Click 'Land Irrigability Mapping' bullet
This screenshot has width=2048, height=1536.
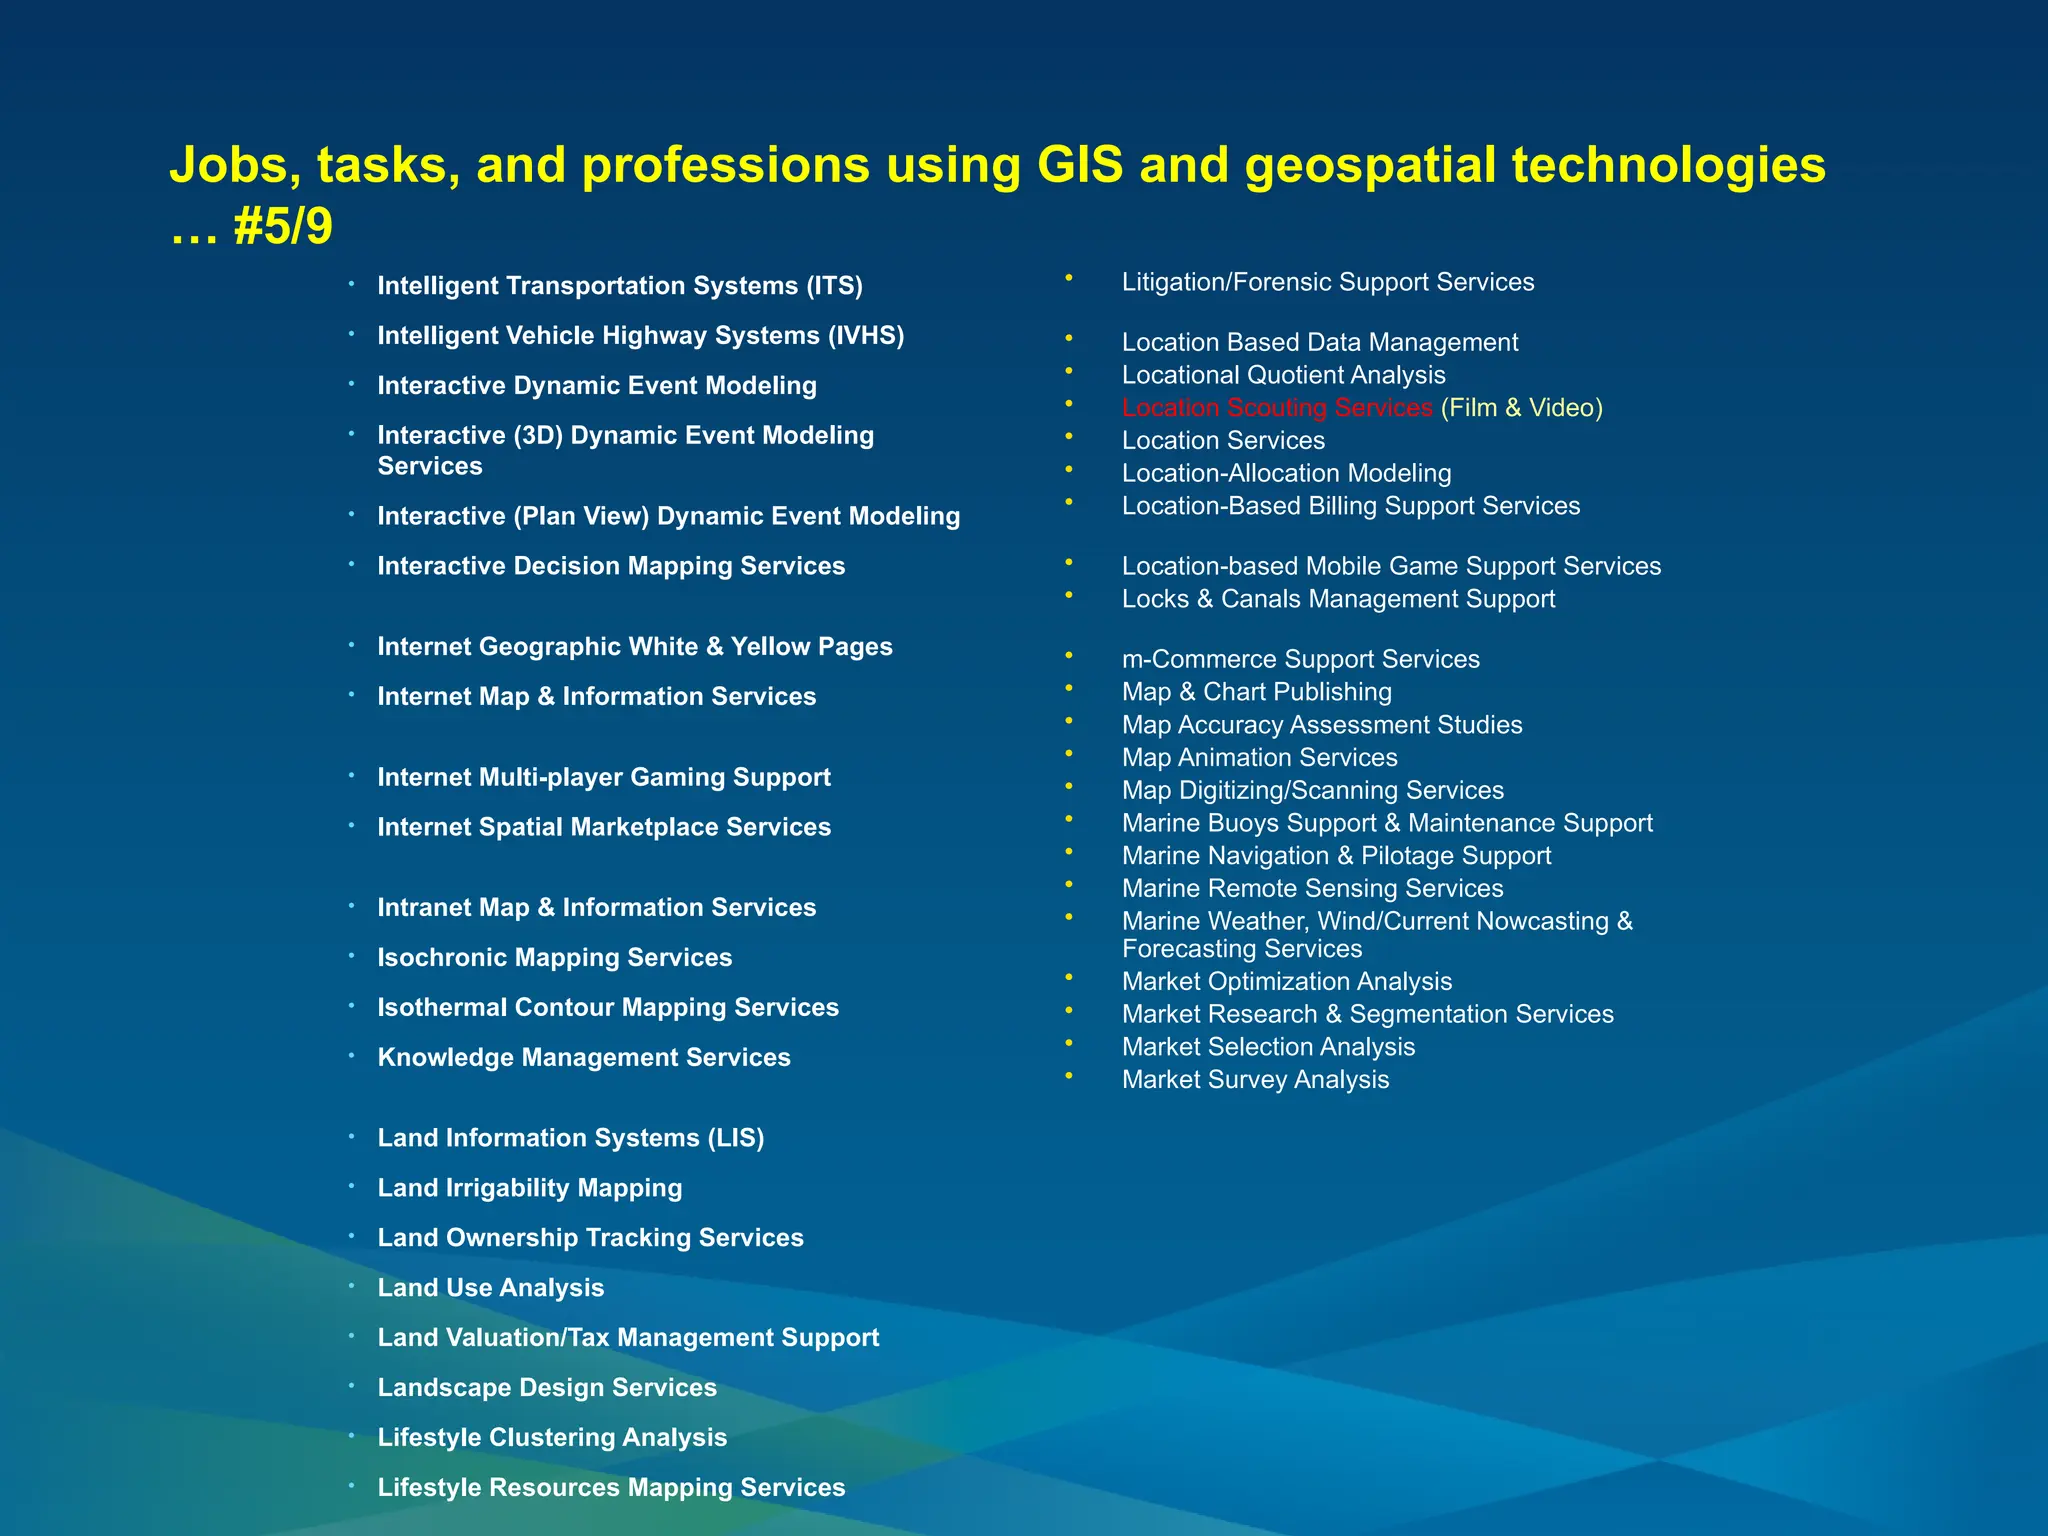pyautogui.click(x=530, y=1188)
